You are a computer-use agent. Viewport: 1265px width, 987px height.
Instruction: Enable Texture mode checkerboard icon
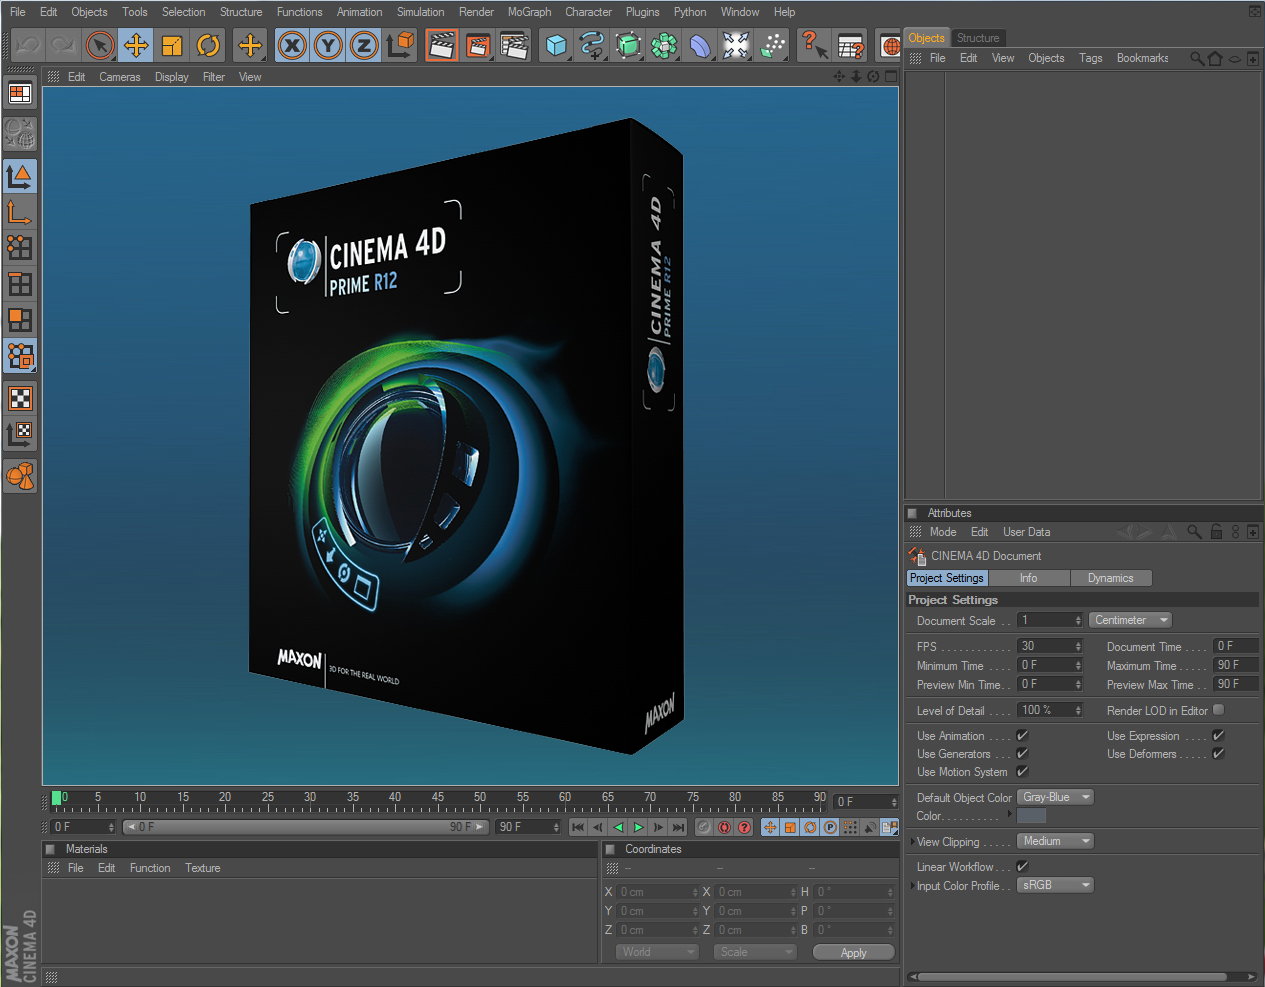point(20,398)
